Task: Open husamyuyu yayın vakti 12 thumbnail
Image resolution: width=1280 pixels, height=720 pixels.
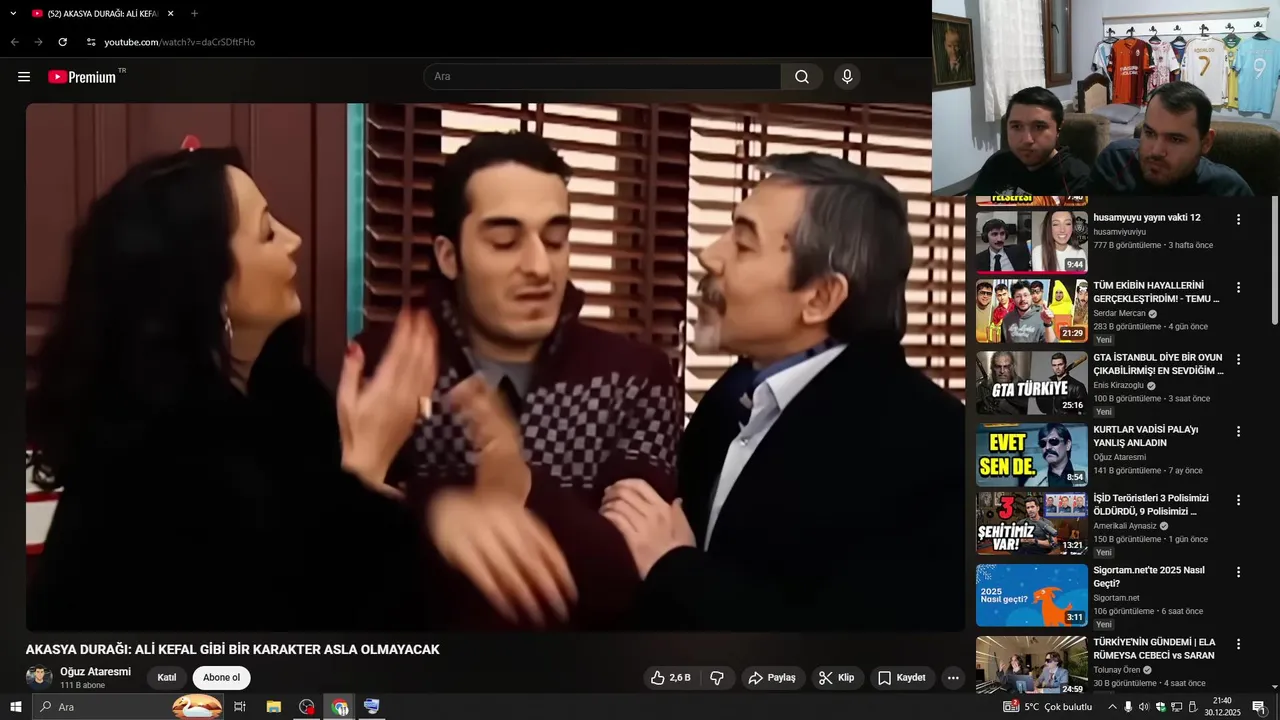Action: [1031, 241]
